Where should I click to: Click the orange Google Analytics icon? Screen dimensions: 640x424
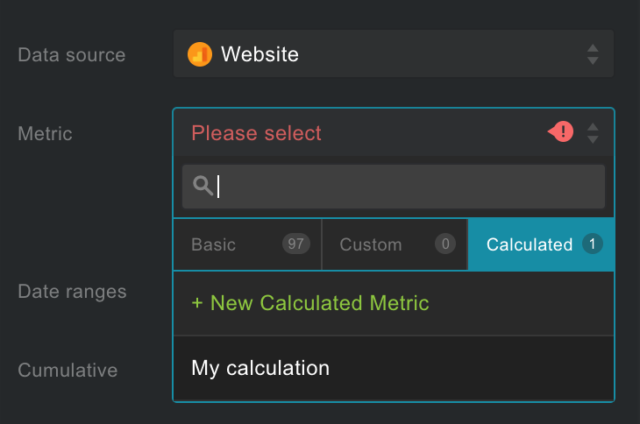click(199, 54)
